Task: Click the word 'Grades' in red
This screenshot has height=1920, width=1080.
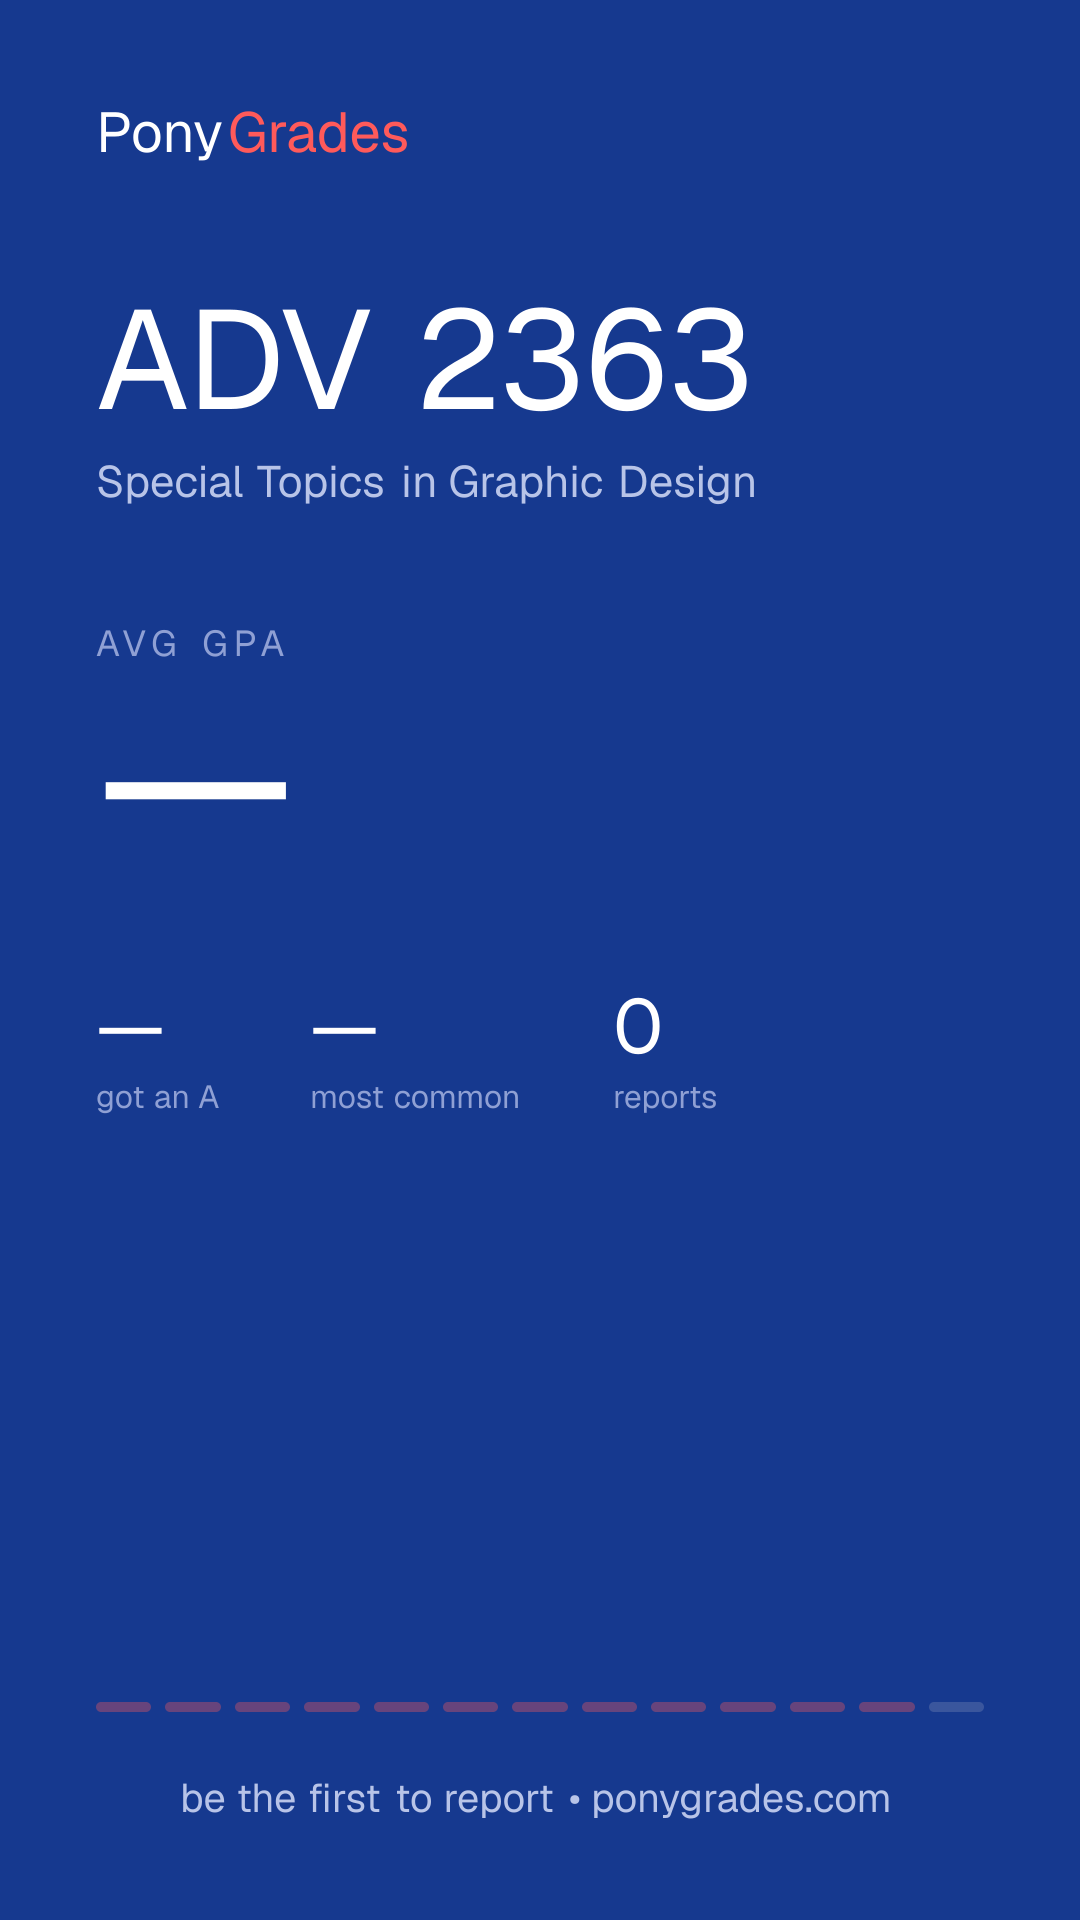Action: click(x=318, y=134)
